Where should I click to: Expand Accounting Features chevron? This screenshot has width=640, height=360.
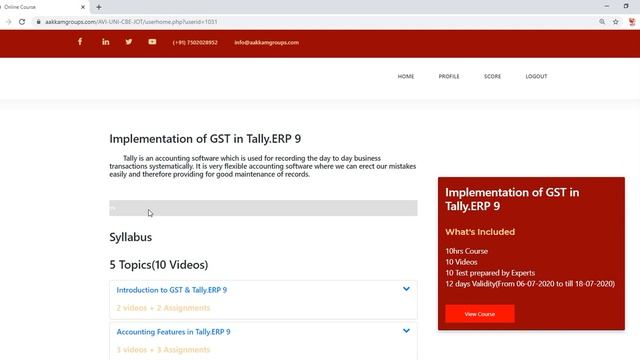tap(406, 331)
